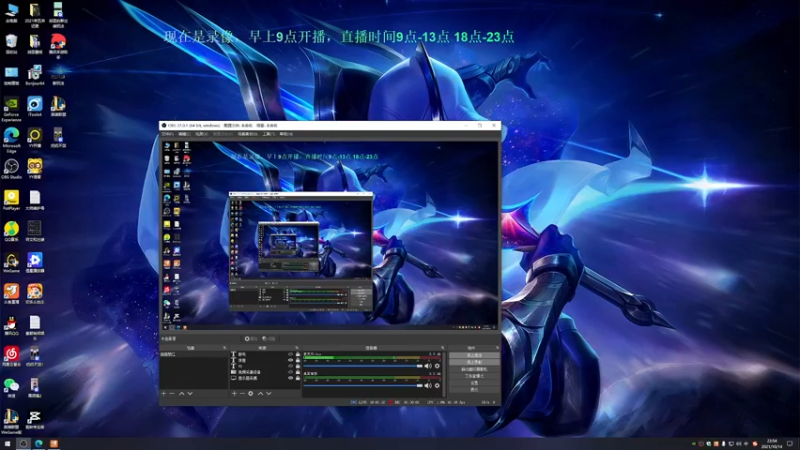Open the QQ Music desktop icon

(11, 231)
